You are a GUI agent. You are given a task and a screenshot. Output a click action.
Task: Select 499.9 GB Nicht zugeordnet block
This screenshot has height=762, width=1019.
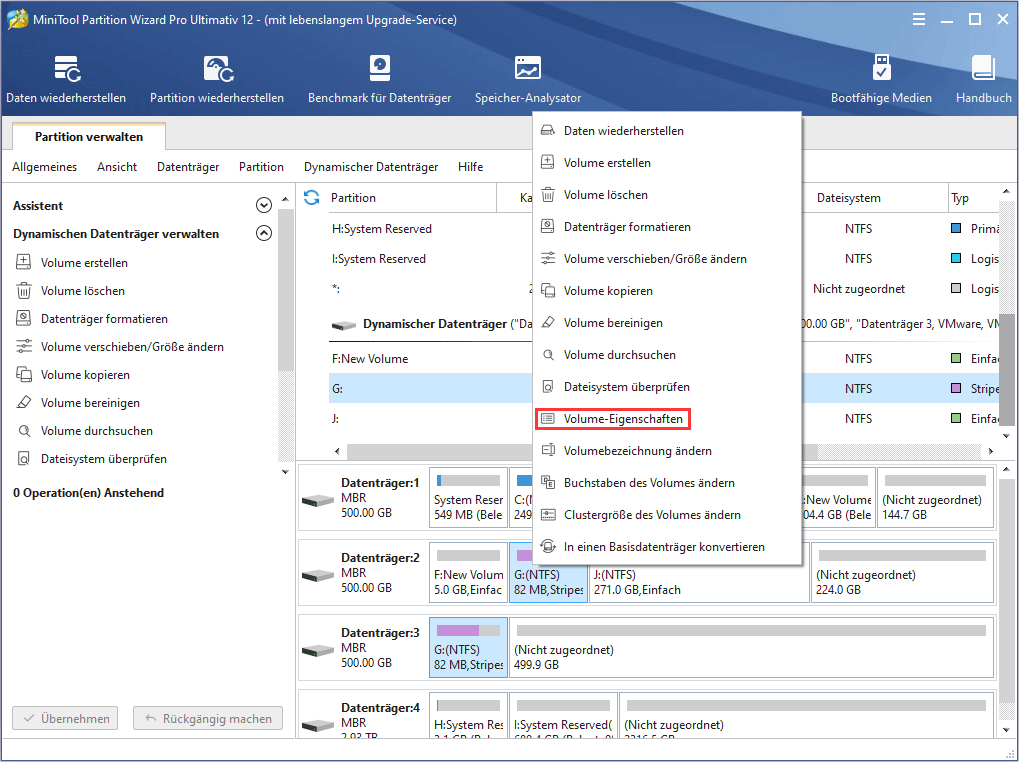coord(752,647)
